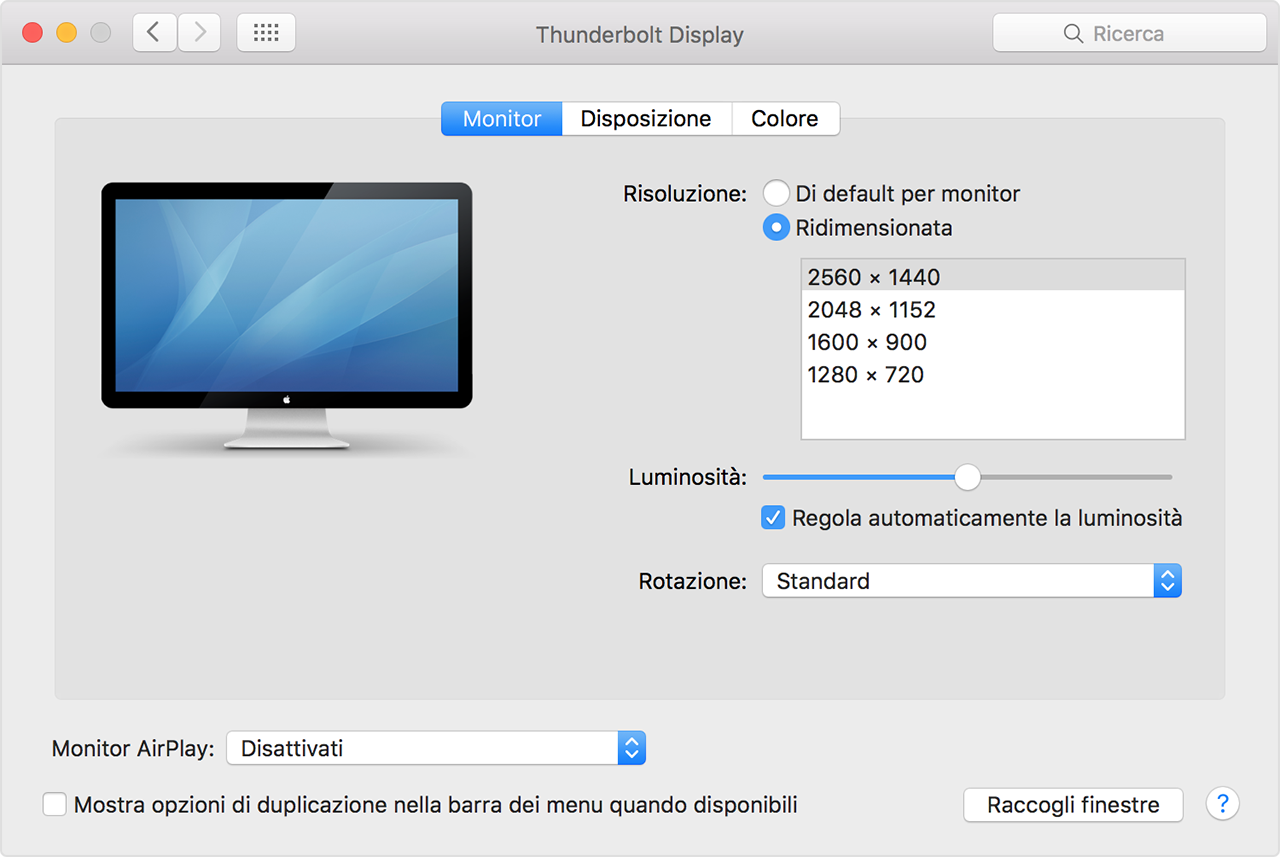1280x858 pixels.
Task: Choose the 1280 × 720 resolution
Action: coord(866,375)
